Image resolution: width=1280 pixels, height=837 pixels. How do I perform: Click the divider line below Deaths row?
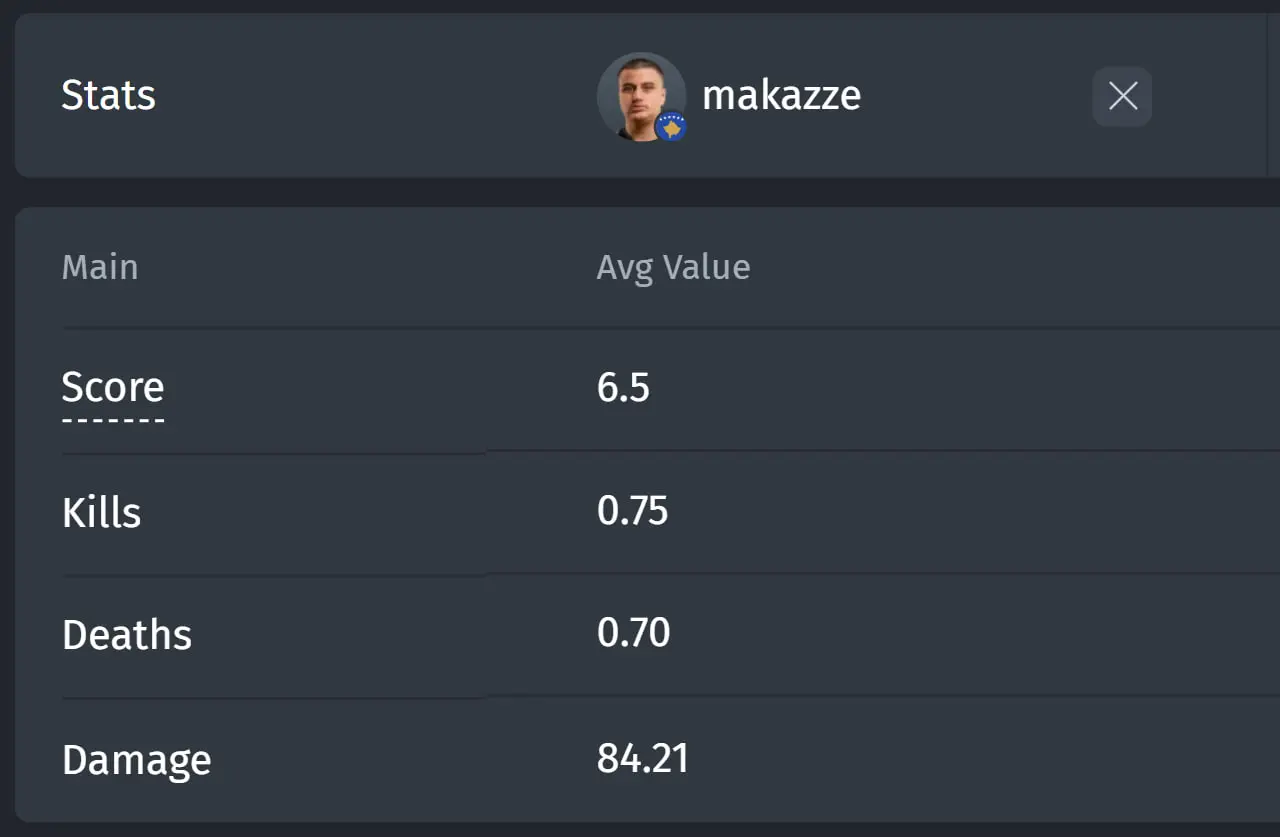point(671,697)
